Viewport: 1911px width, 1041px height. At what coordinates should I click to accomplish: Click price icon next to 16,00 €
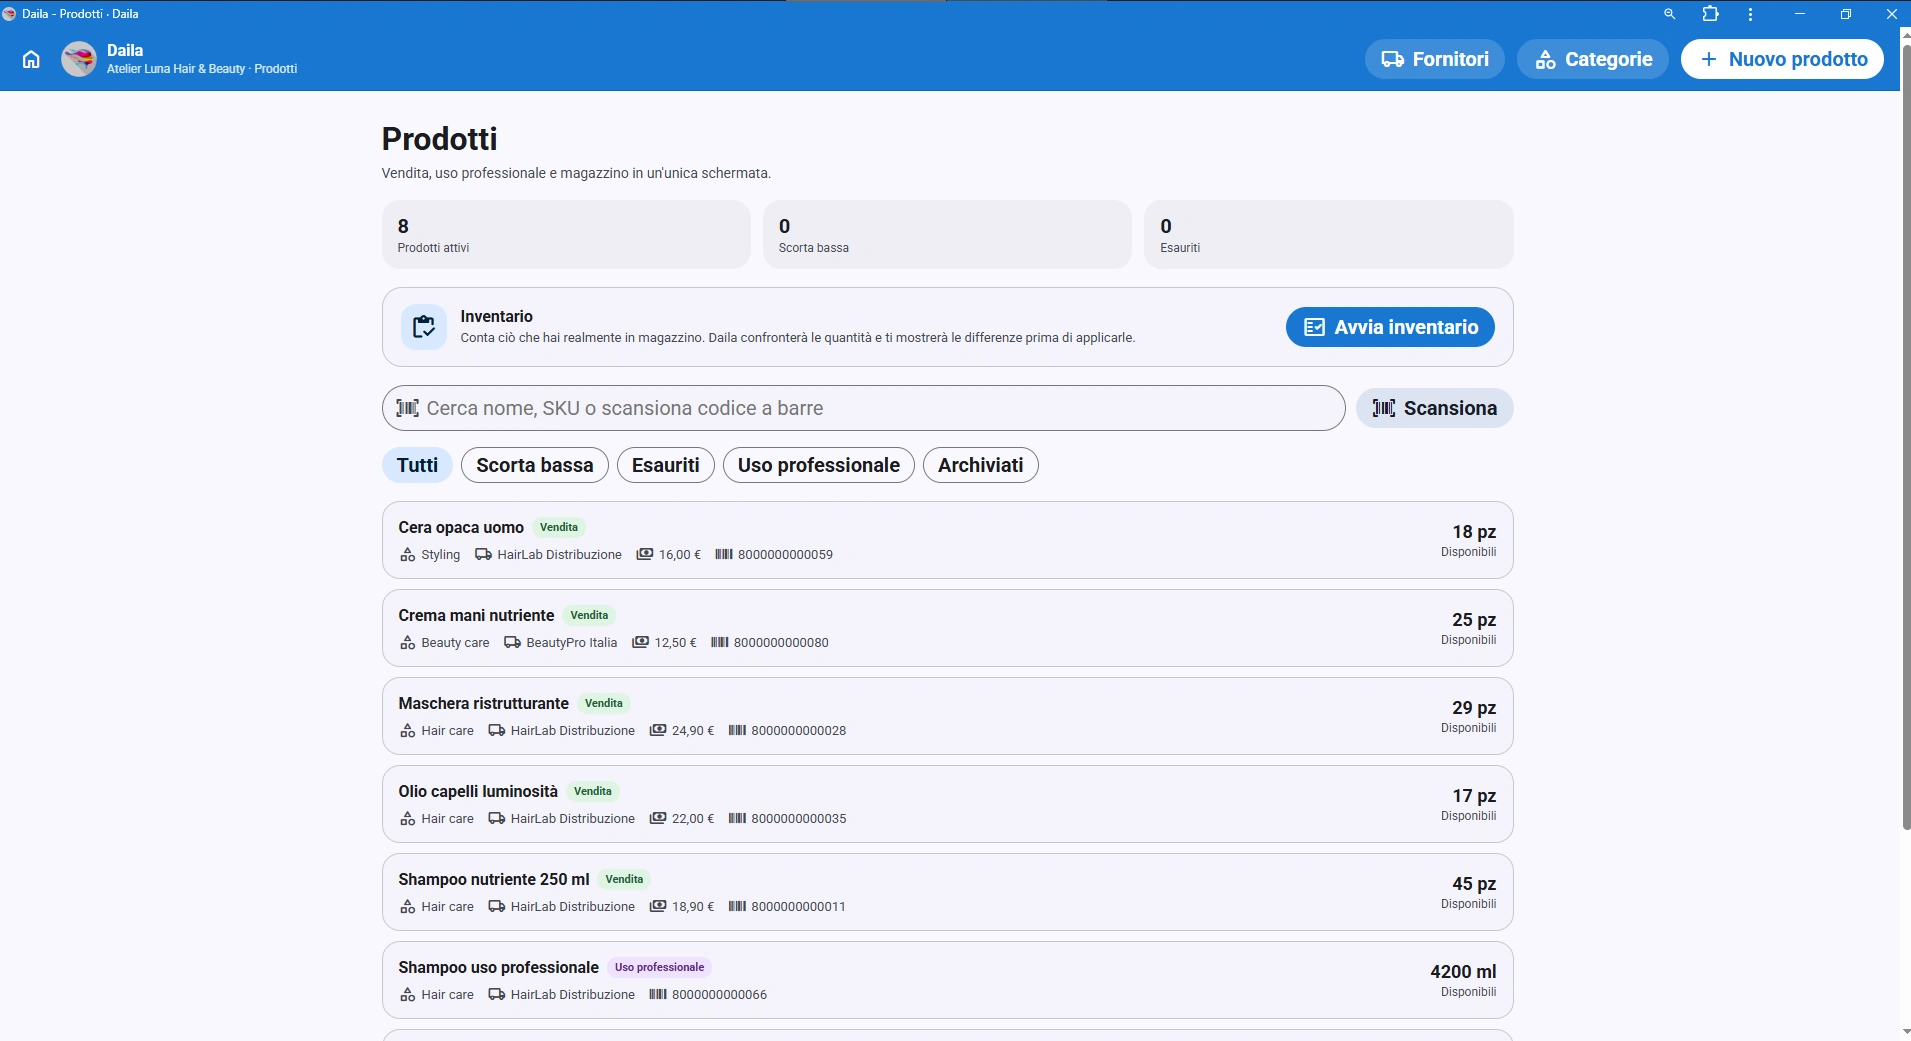pos(645,555)
